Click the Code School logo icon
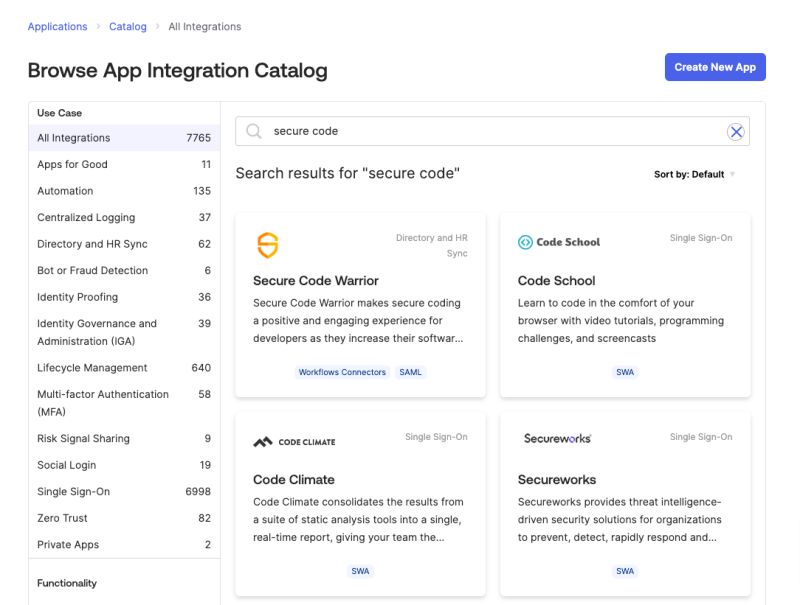Image resolution: width=800 pixels, height=605 pixels. click(x=527, y=240)
